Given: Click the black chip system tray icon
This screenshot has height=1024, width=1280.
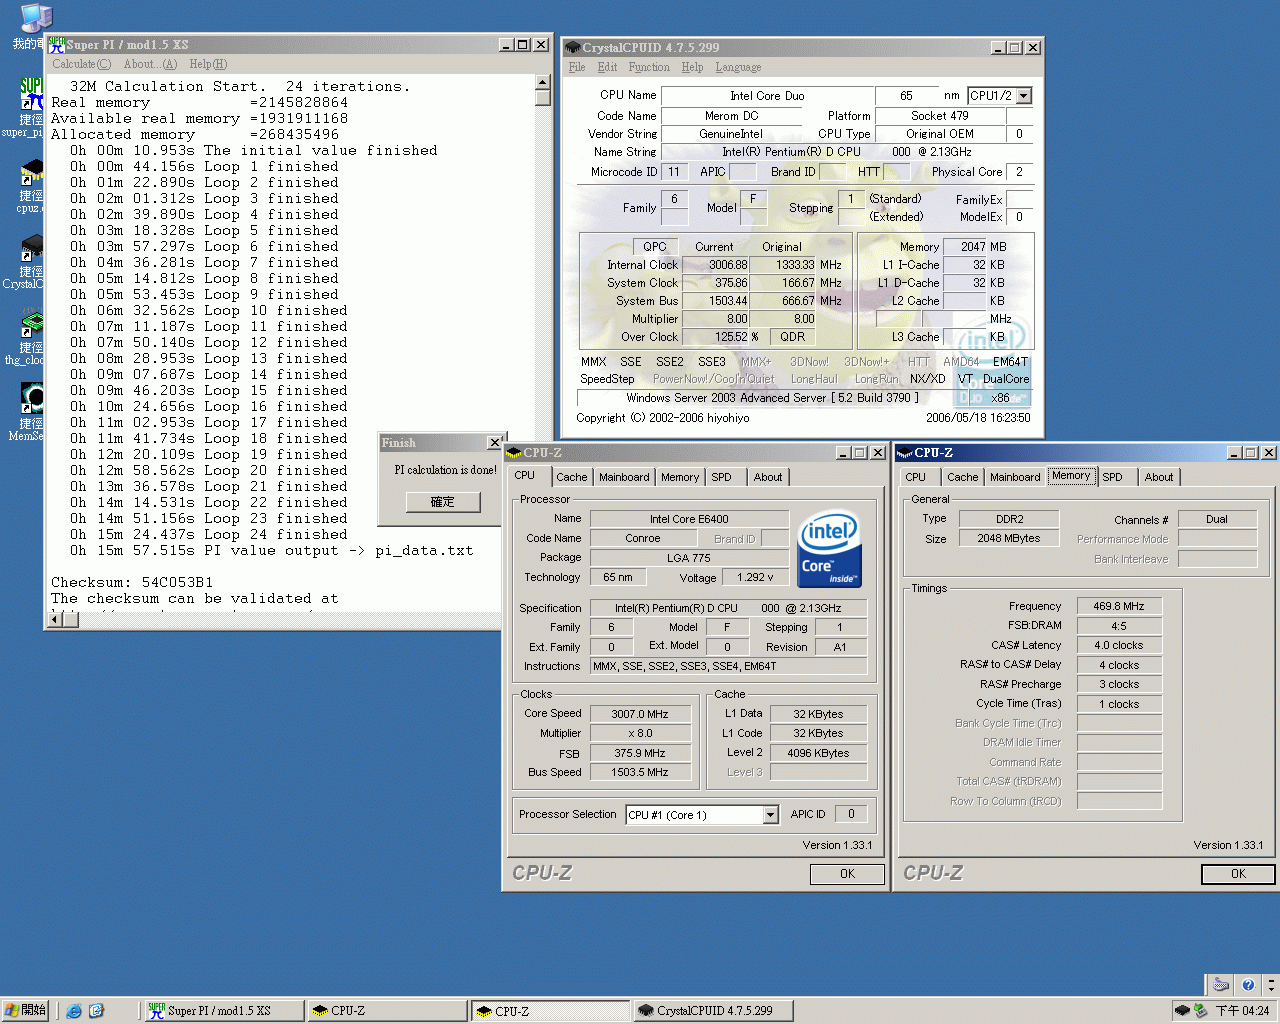Looking at the screenshot, I should point(1182,1011).
